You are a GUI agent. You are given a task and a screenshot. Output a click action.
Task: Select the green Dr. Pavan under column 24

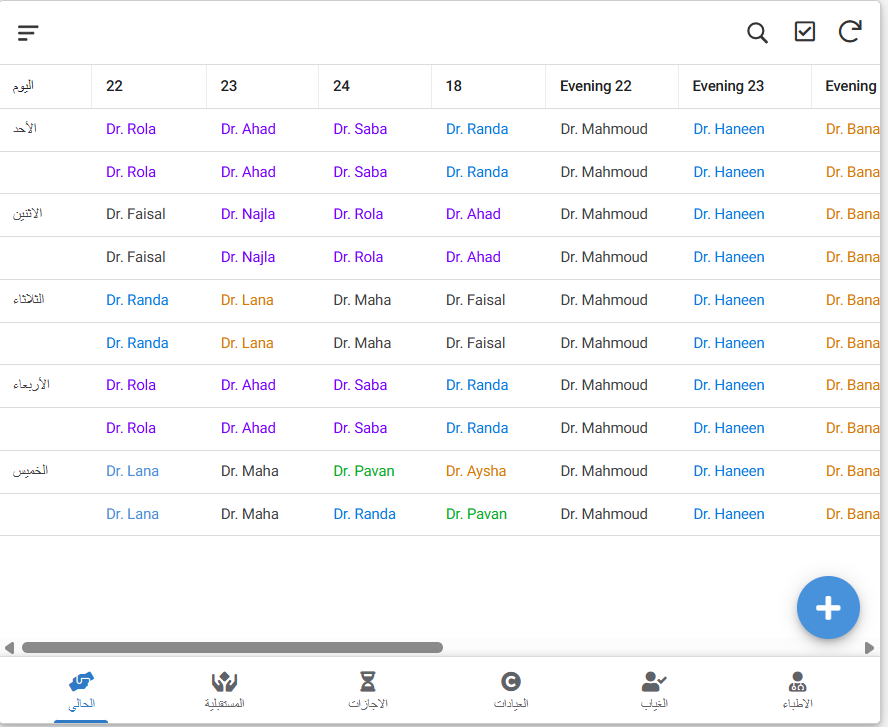coord(364,471)
